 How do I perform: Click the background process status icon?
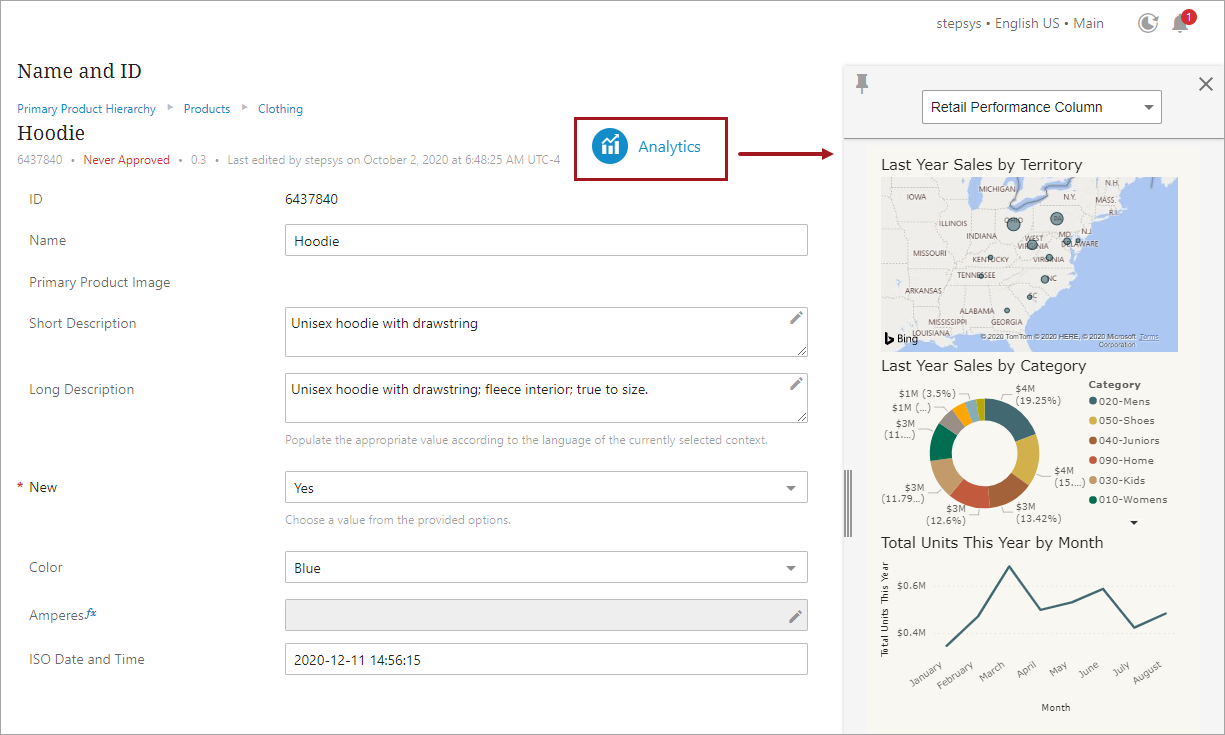pyautogui.click(x=1148, y=23)
